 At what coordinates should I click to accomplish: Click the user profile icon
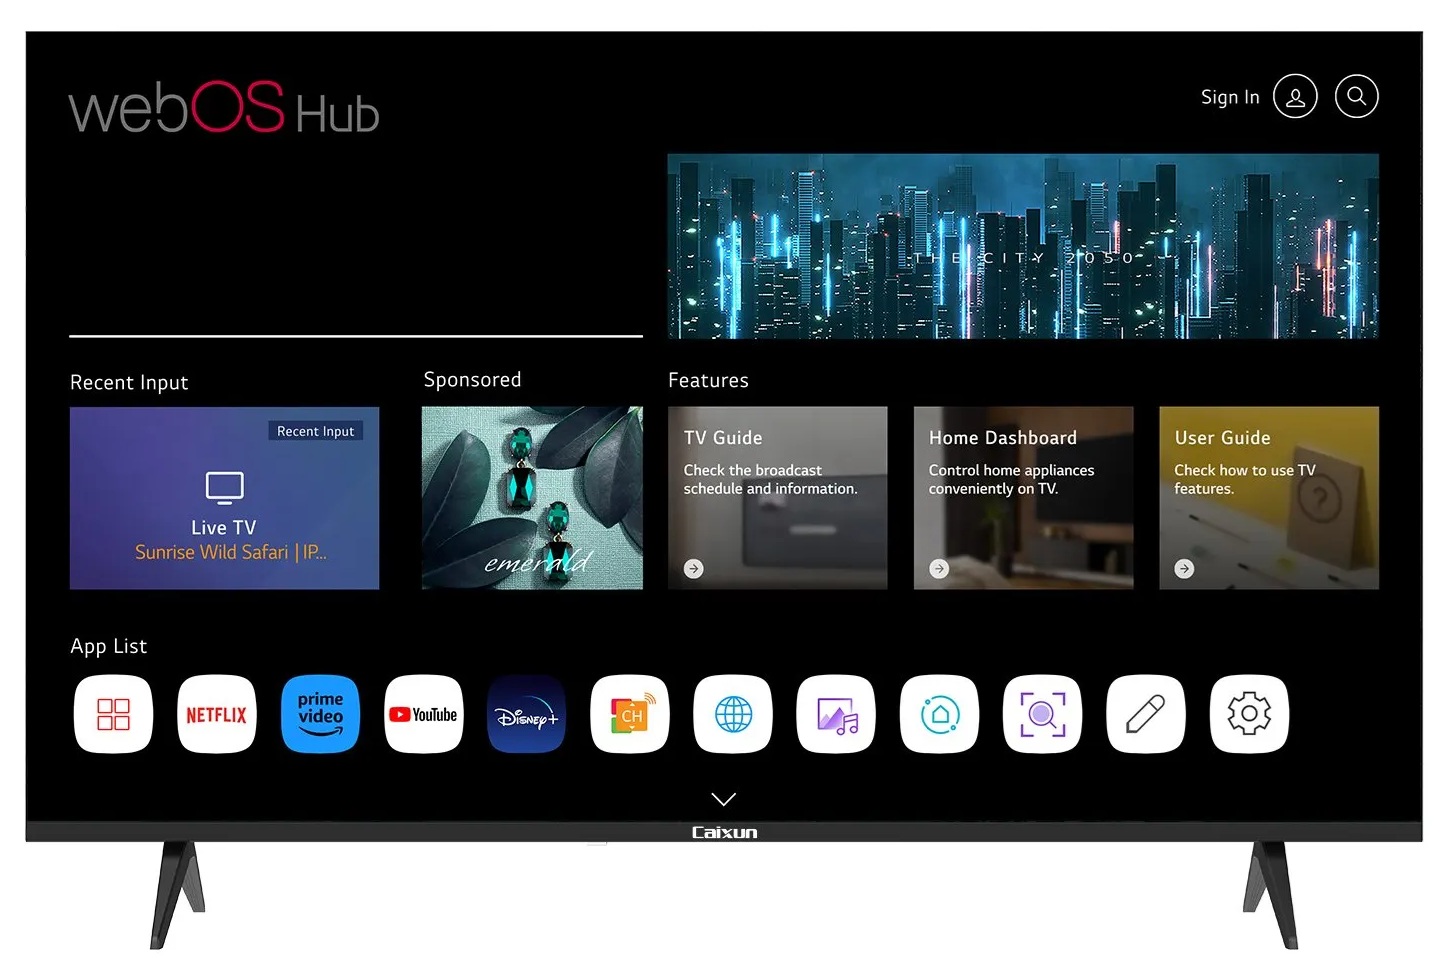pyautogui.click(x=1295, y=97)
